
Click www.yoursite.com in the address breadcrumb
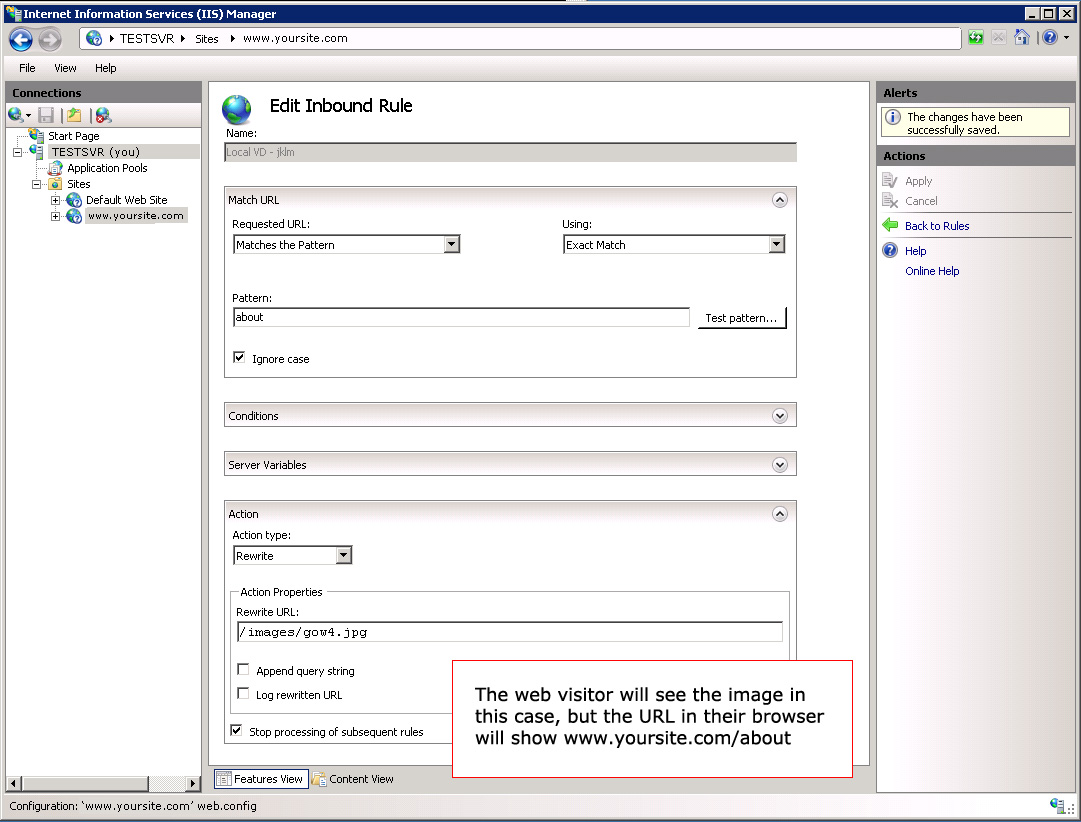tap(295, 39)
